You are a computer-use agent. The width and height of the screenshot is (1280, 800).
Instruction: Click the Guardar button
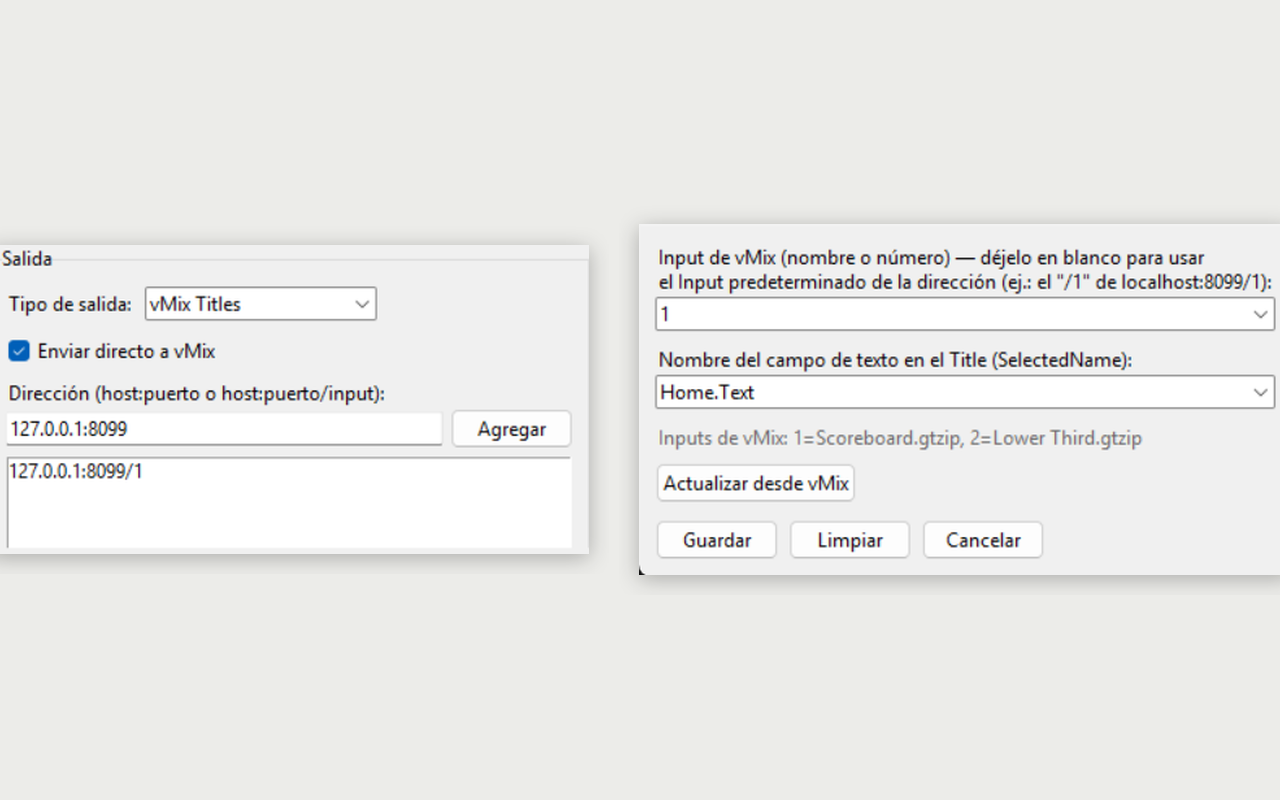(x=717, y=540)
